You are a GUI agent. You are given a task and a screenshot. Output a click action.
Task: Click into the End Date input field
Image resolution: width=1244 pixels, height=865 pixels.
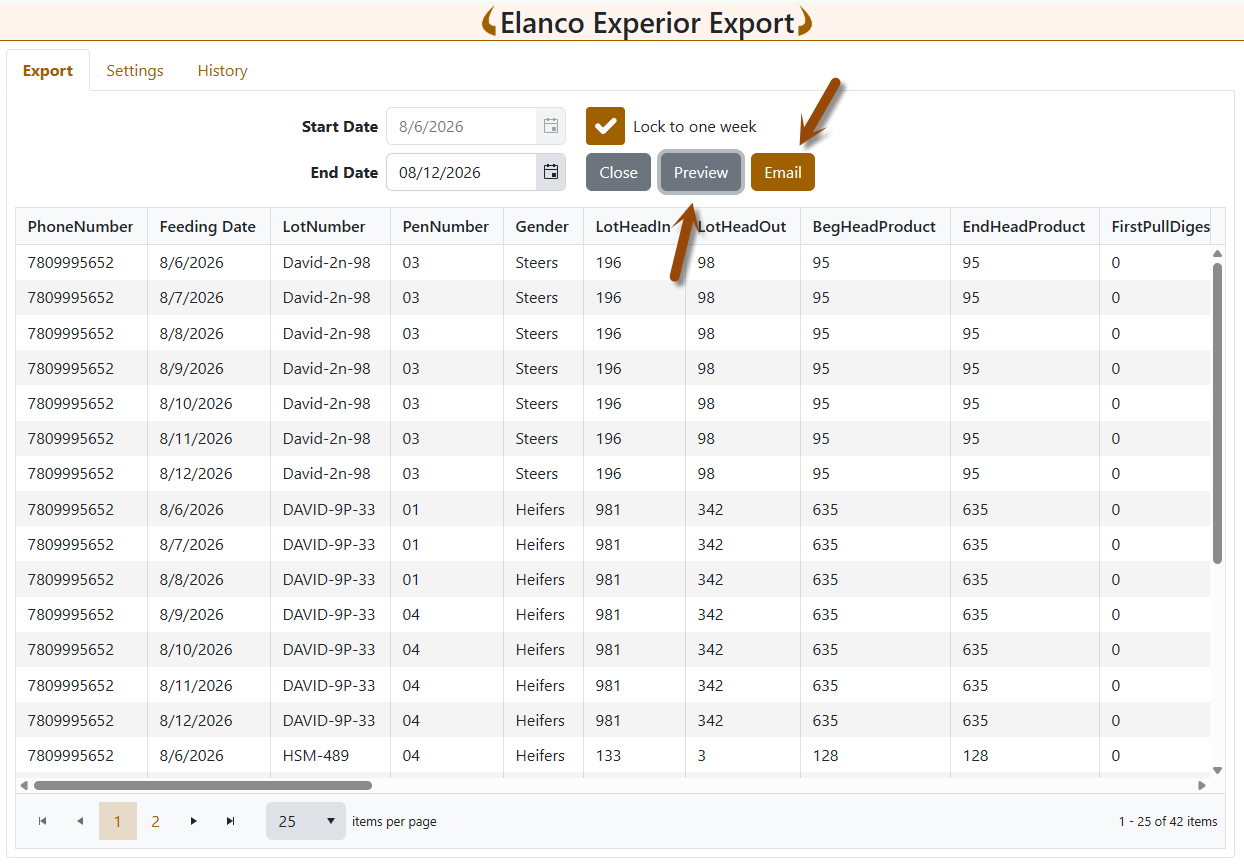461,172
